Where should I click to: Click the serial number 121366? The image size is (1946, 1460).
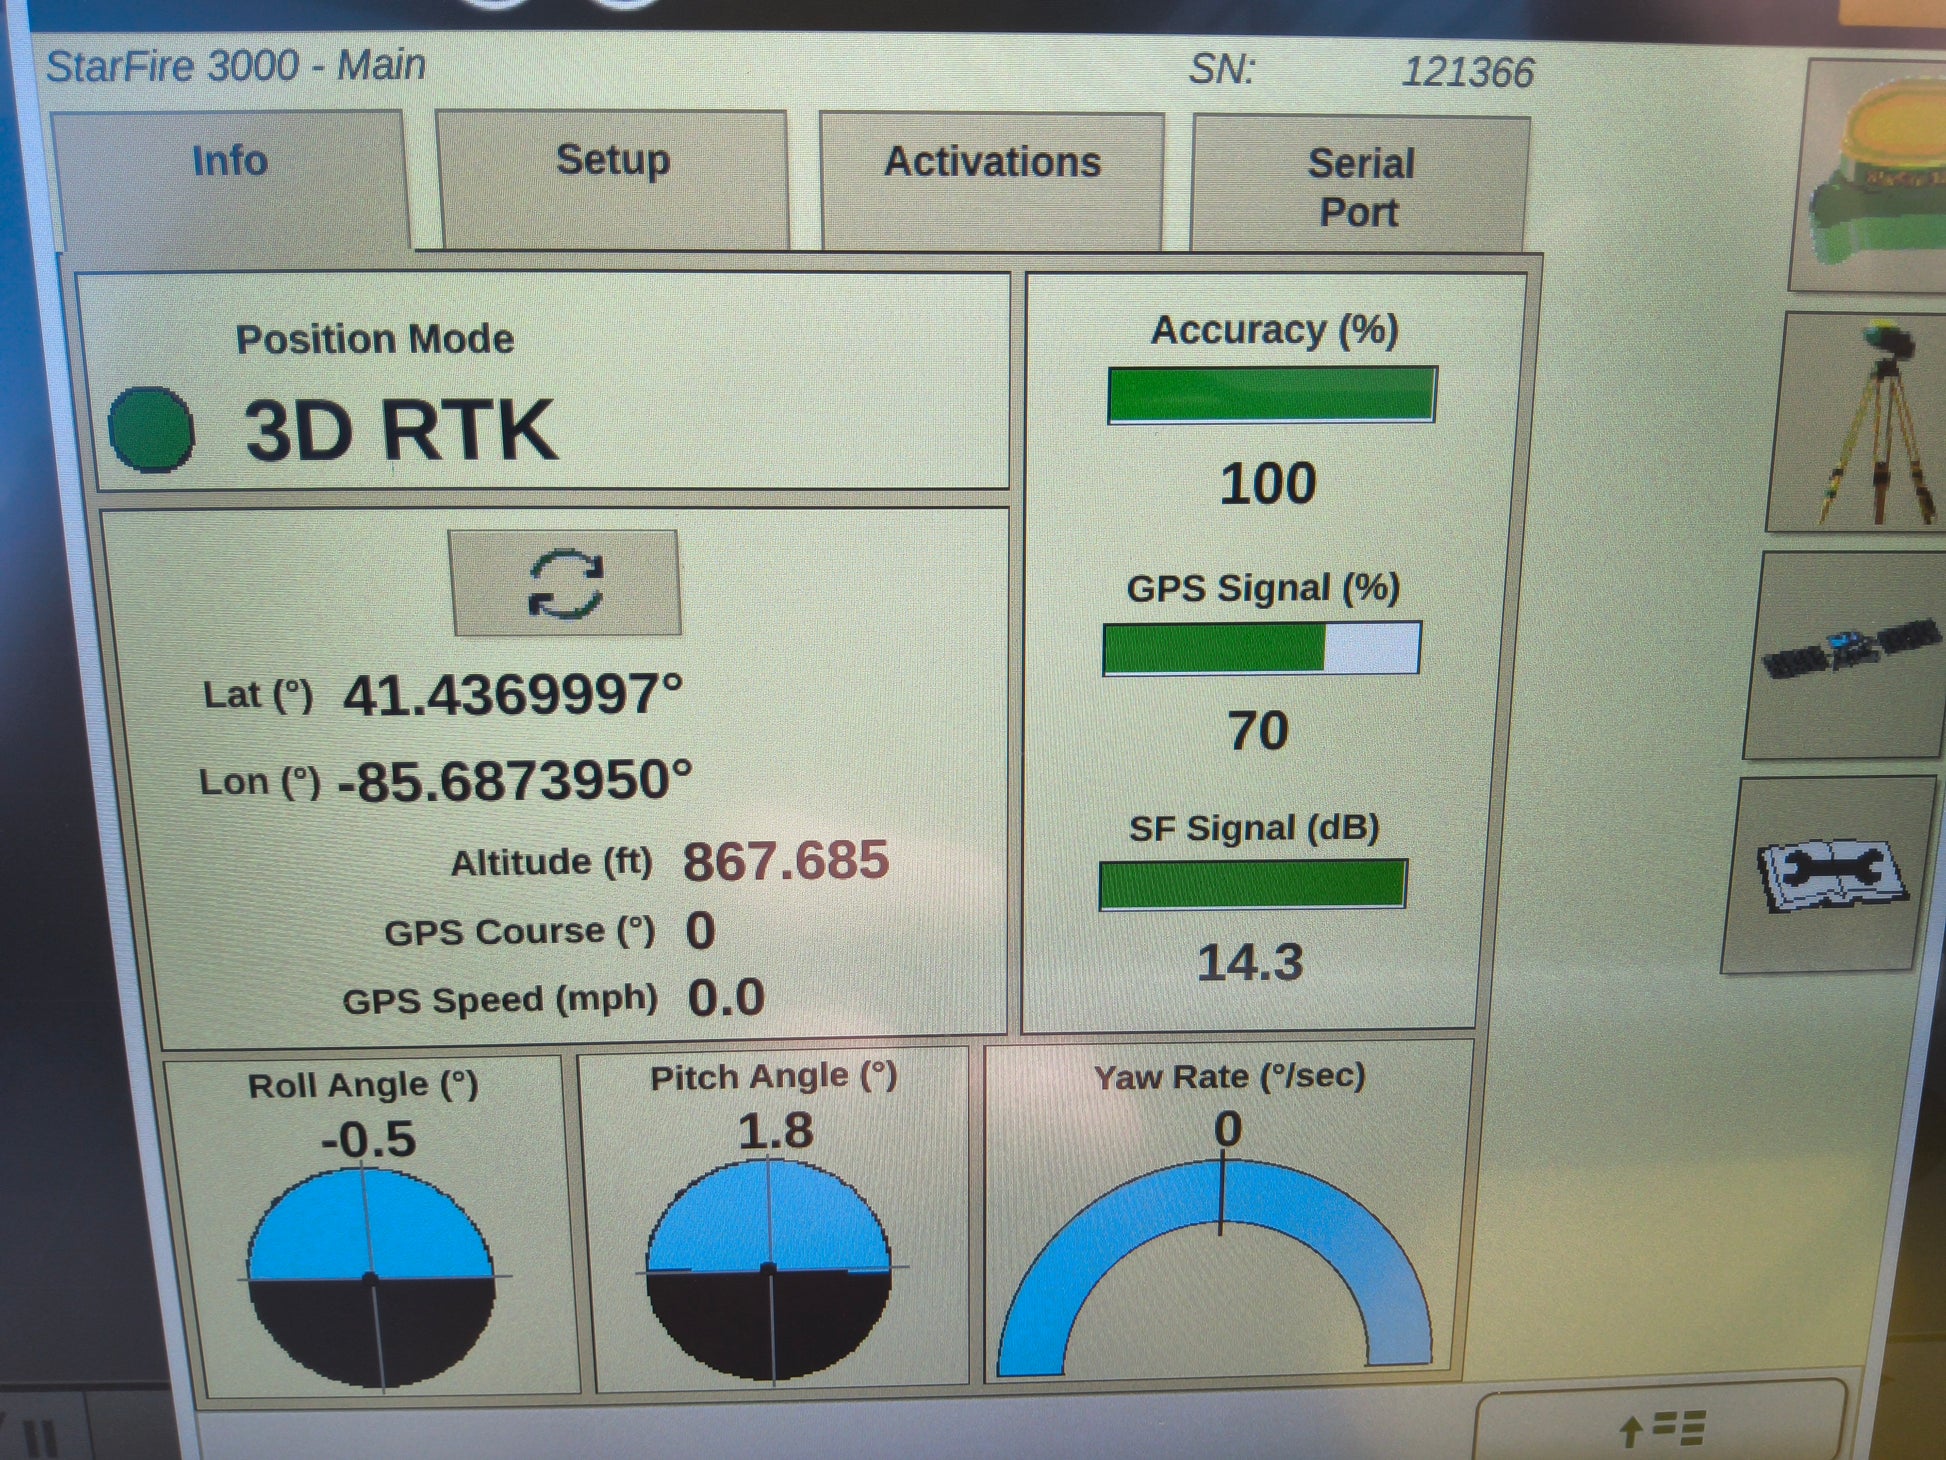click(x=1467, y=72)
